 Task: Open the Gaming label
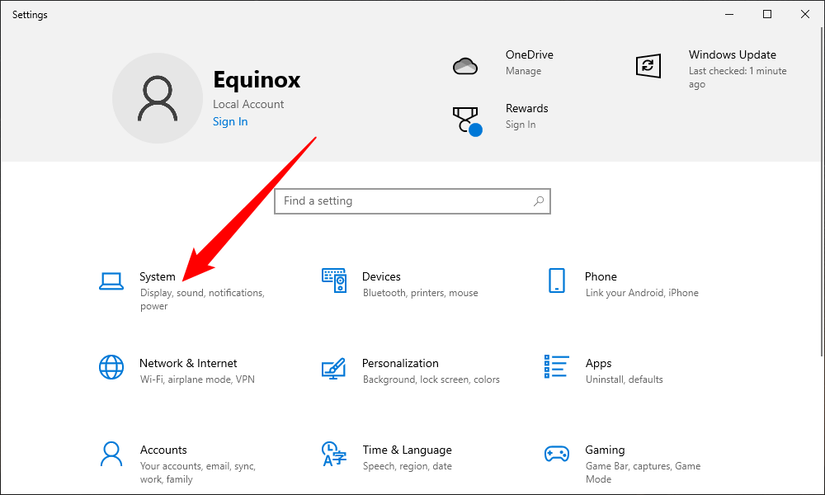[x=605, y=450]
